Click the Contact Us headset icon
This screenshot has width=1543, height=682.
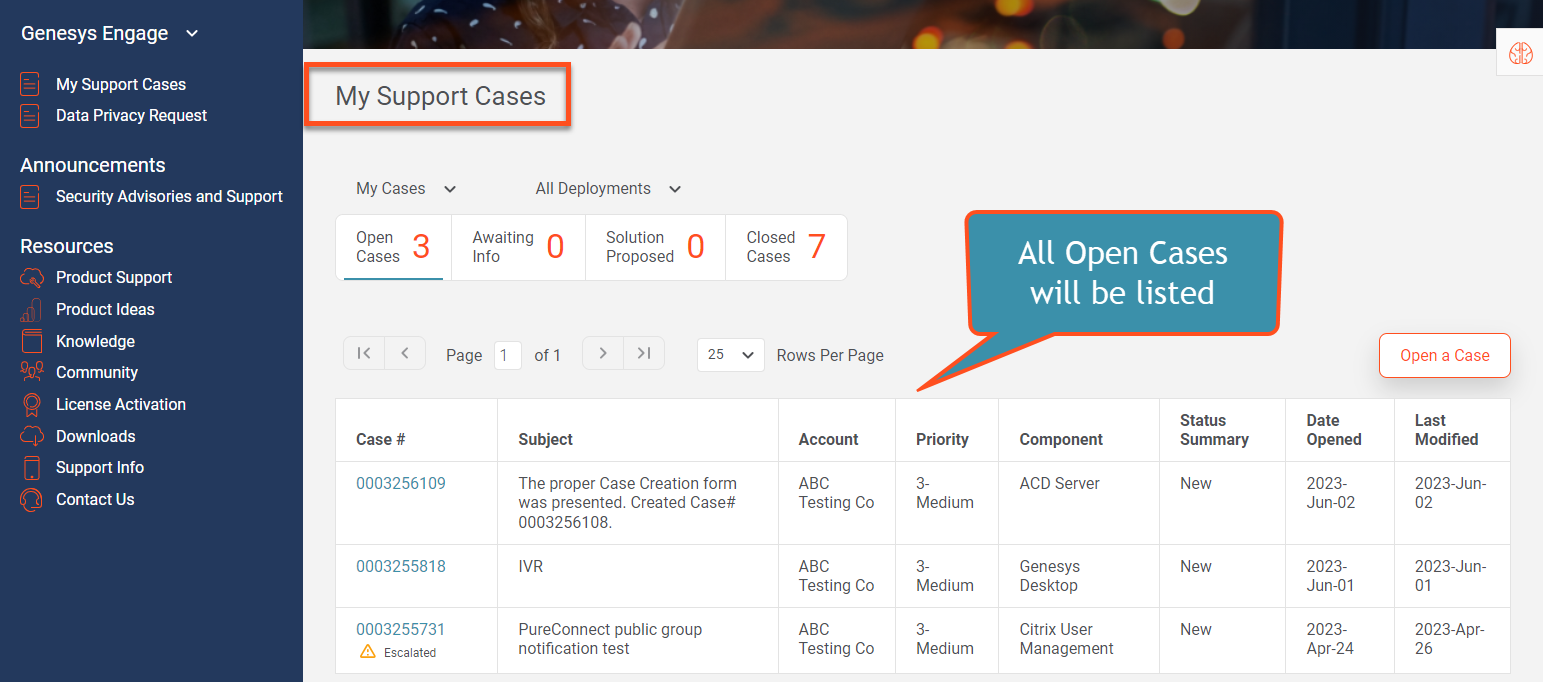click(x=32, y=499)
